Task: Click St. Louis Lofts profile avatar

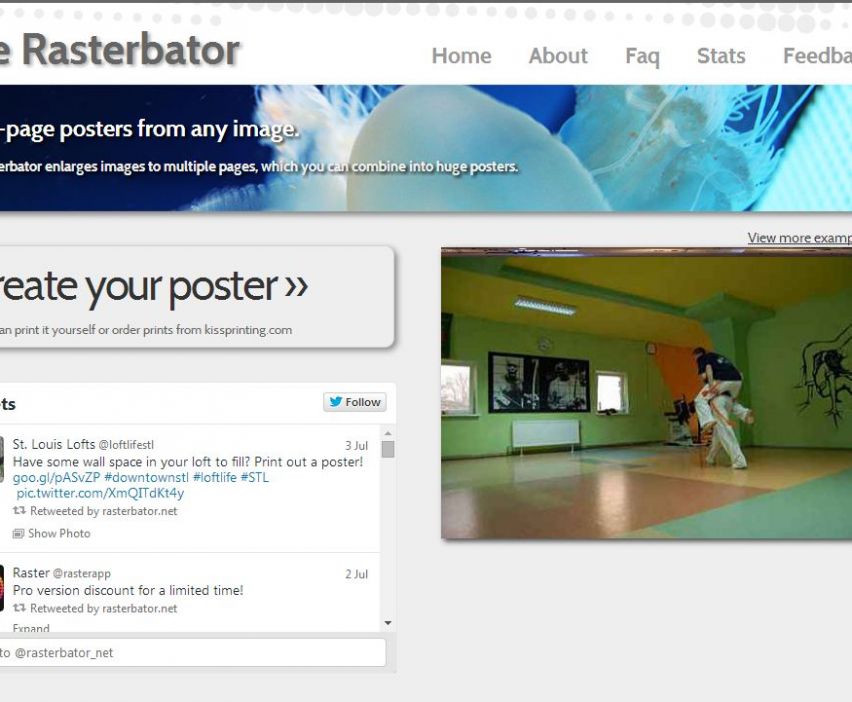Action: pos(2,459)
